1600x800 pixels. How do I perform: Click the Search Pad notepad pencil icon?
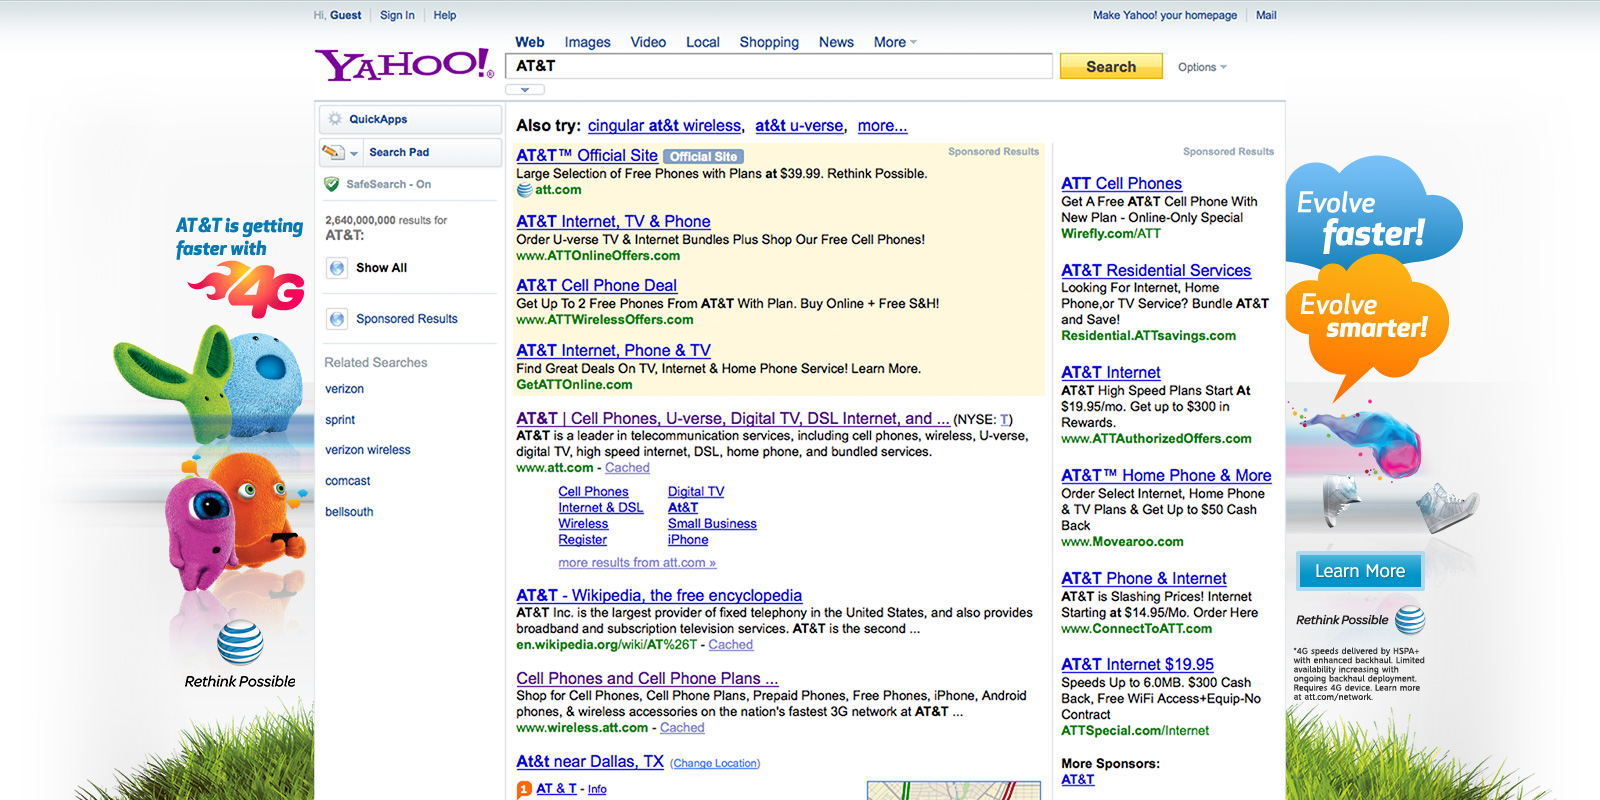click(333, 152)
